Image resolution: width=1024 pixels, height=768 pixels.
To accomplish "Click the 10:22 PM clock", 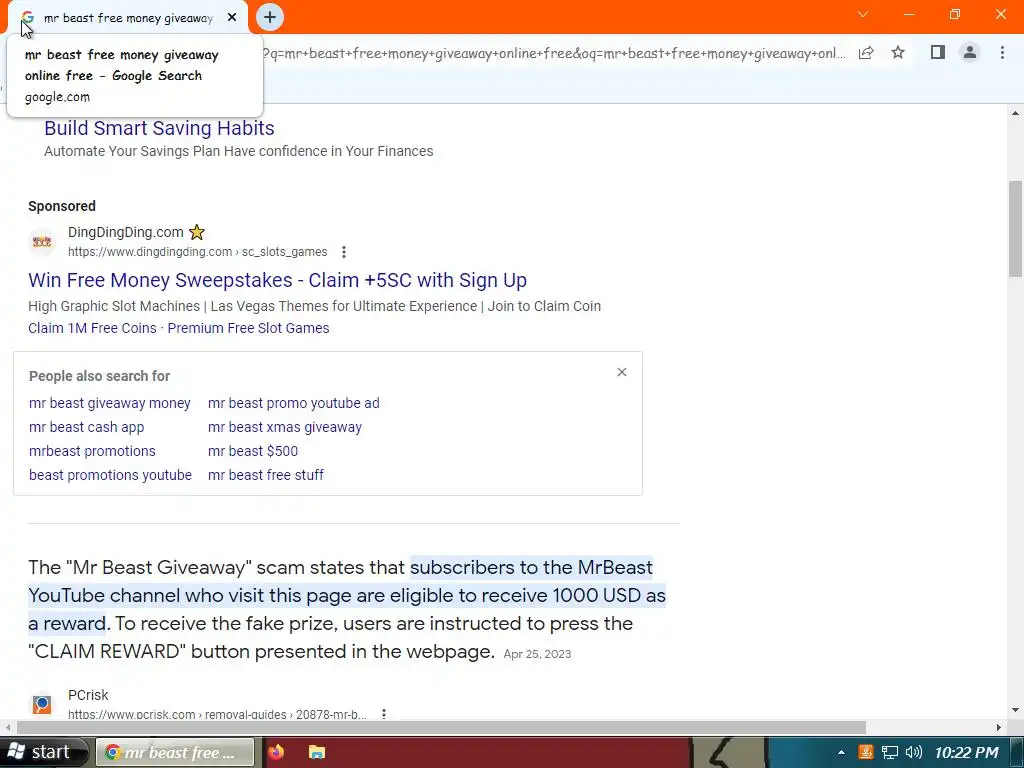I will pyautogui.click(x=966, y=752).
